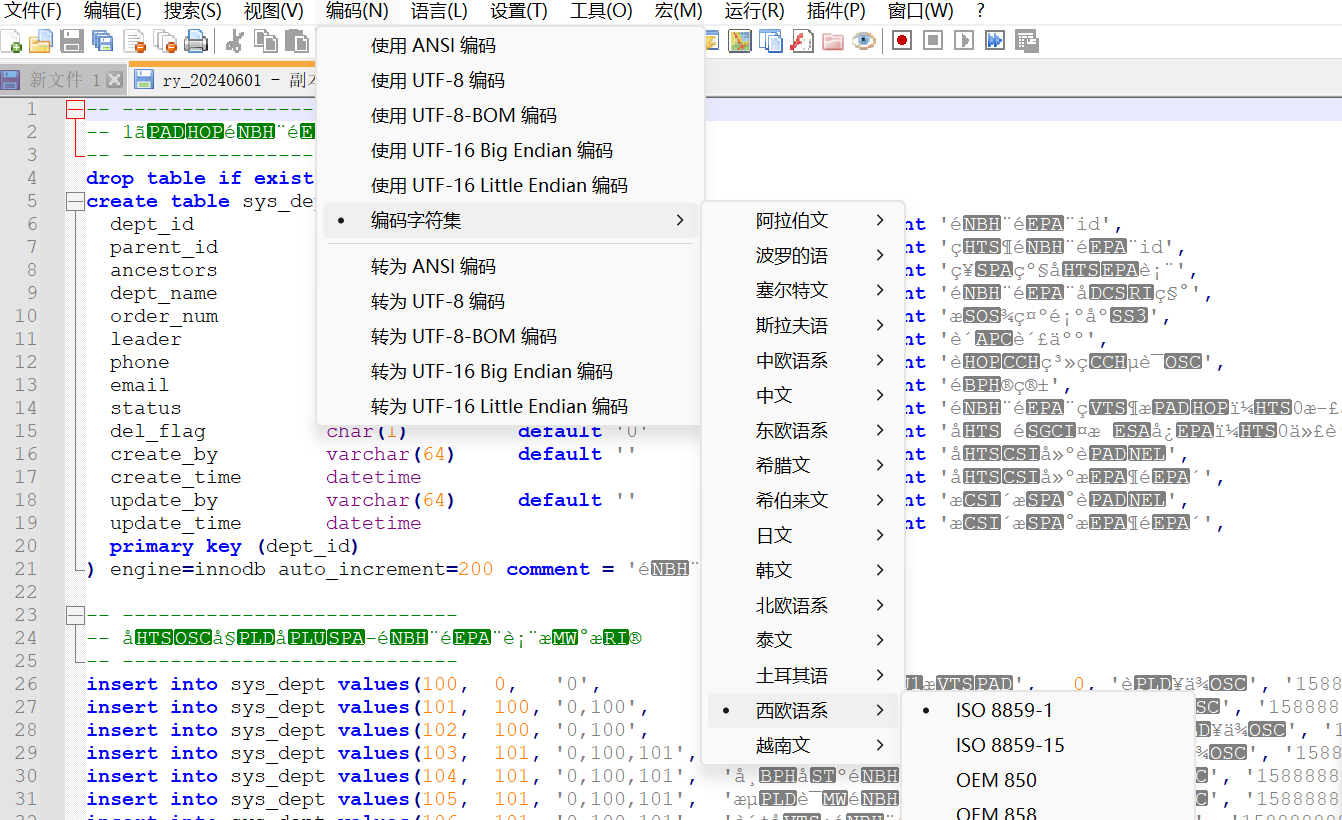Click the Open file folder icon
1342x820 pixels.
tap(40, 41)
